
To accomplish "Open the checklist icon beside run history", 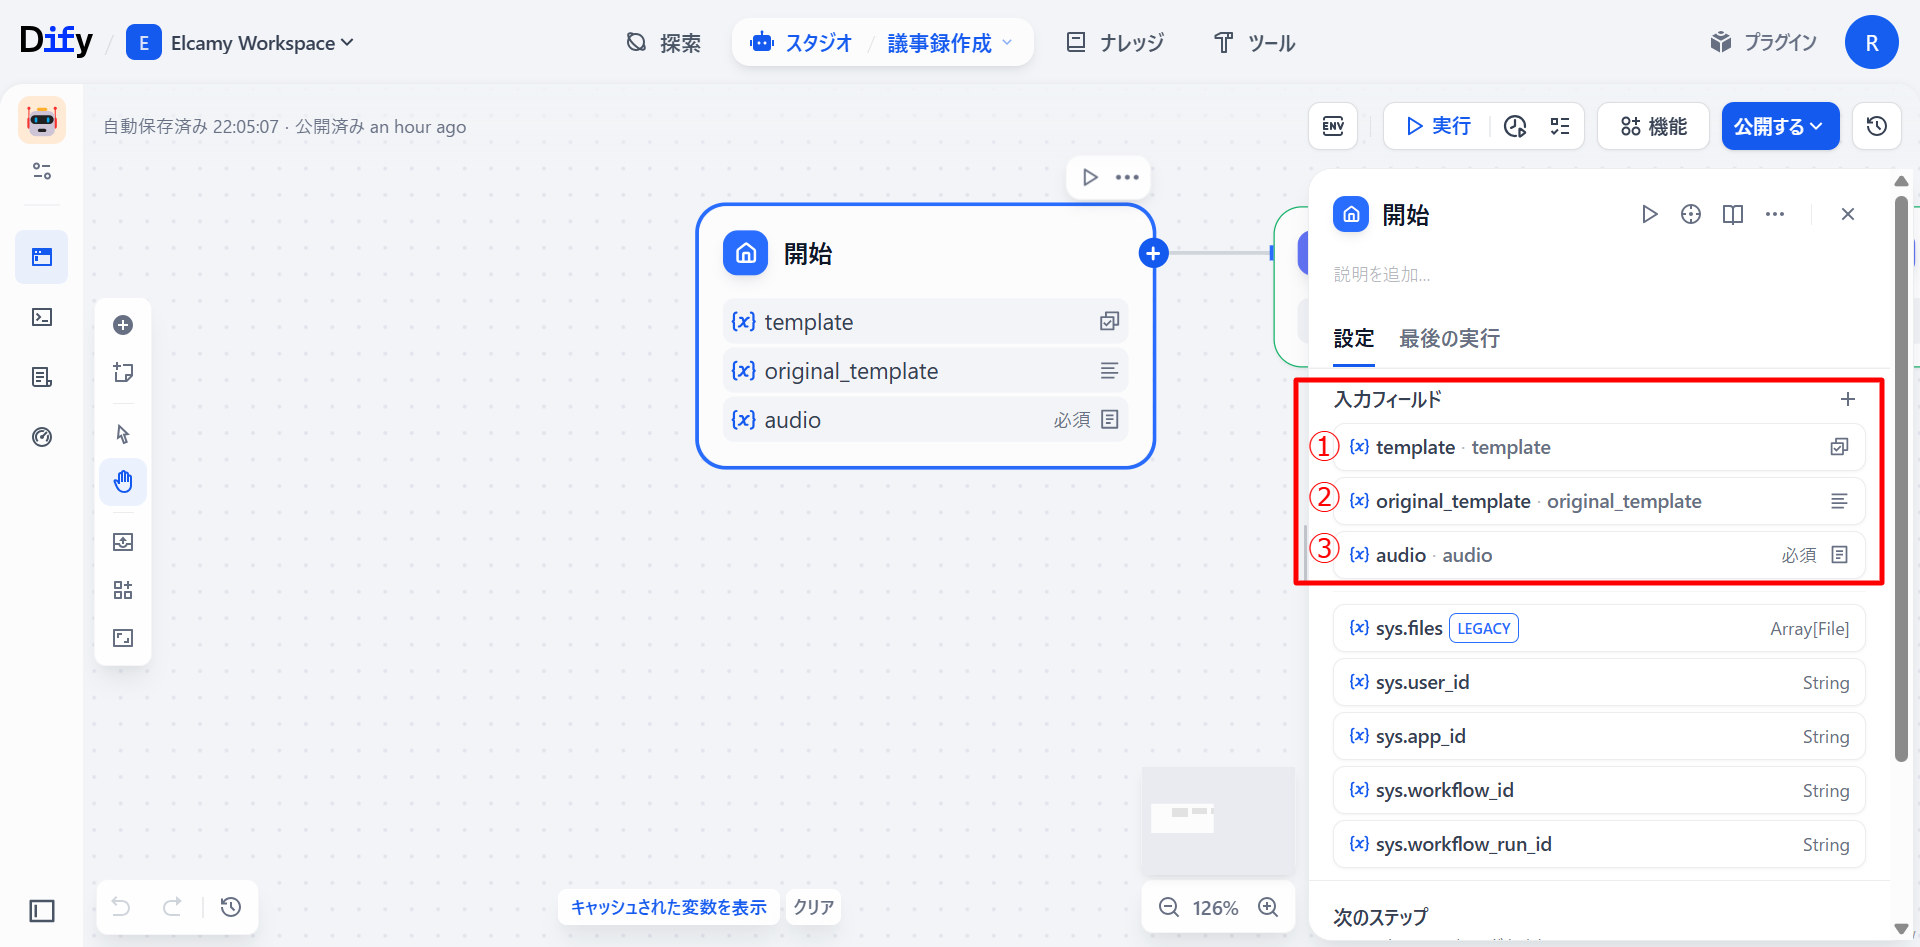I will point(1559,126).
